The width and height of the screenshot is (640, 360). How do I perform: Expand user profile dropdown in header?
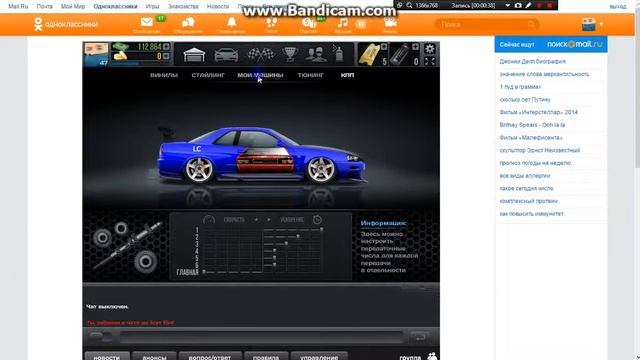click(x=601, y=24)
